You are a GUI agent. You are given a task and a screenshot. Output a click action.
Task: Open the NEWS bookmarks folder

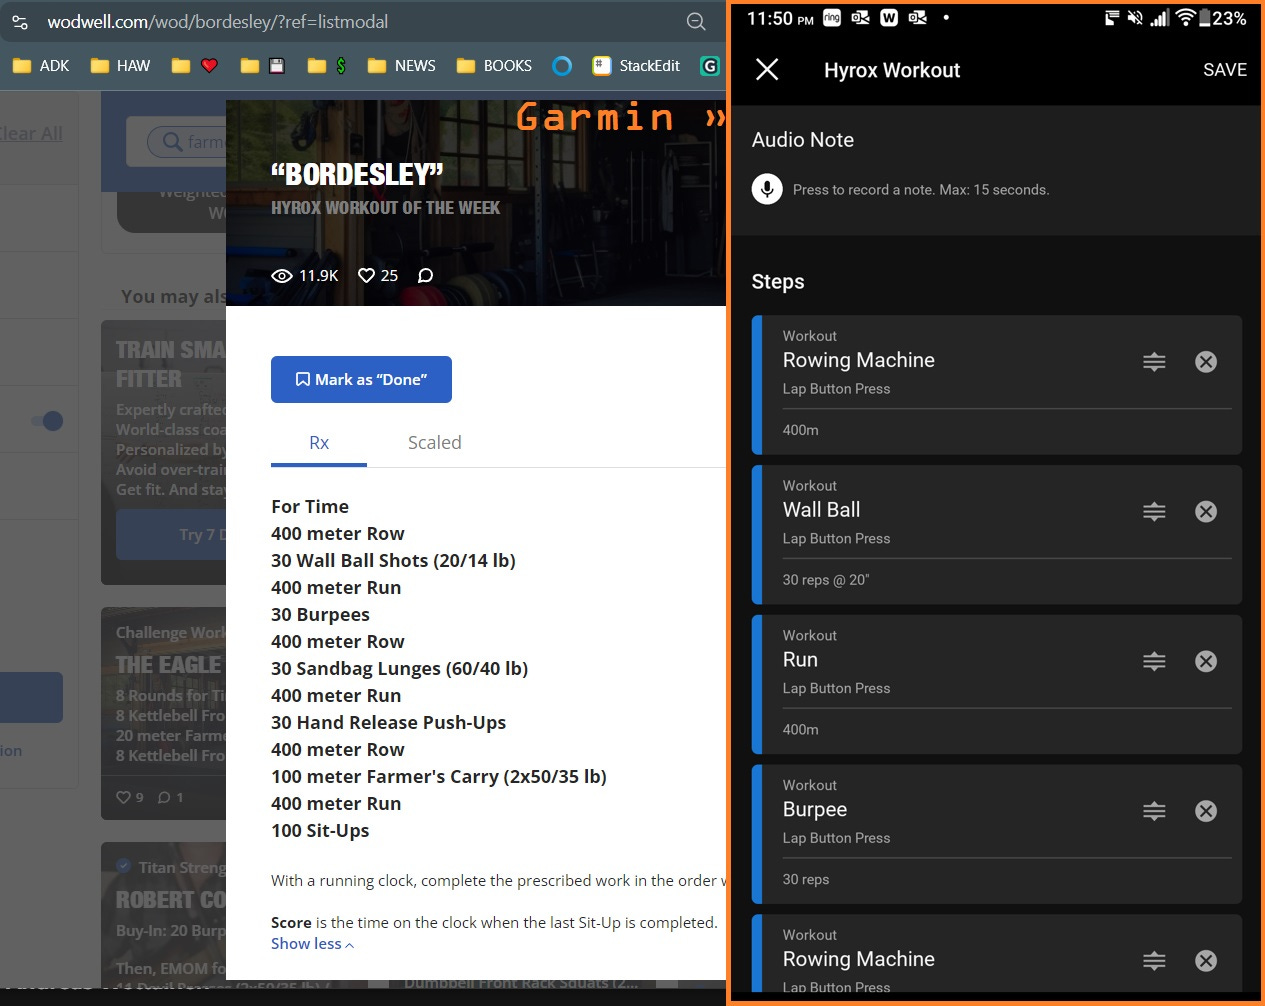(401, 66)
